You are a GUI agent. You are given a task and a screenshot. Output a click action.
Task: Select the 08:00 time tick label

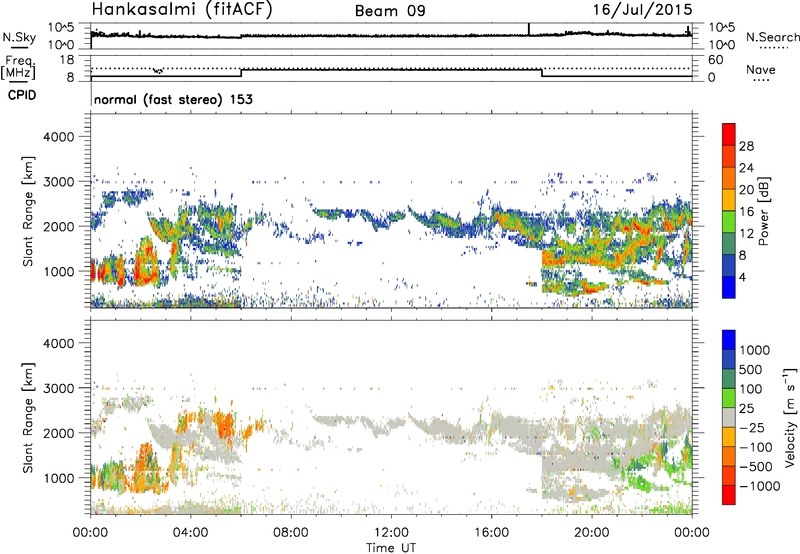point(290,533)
